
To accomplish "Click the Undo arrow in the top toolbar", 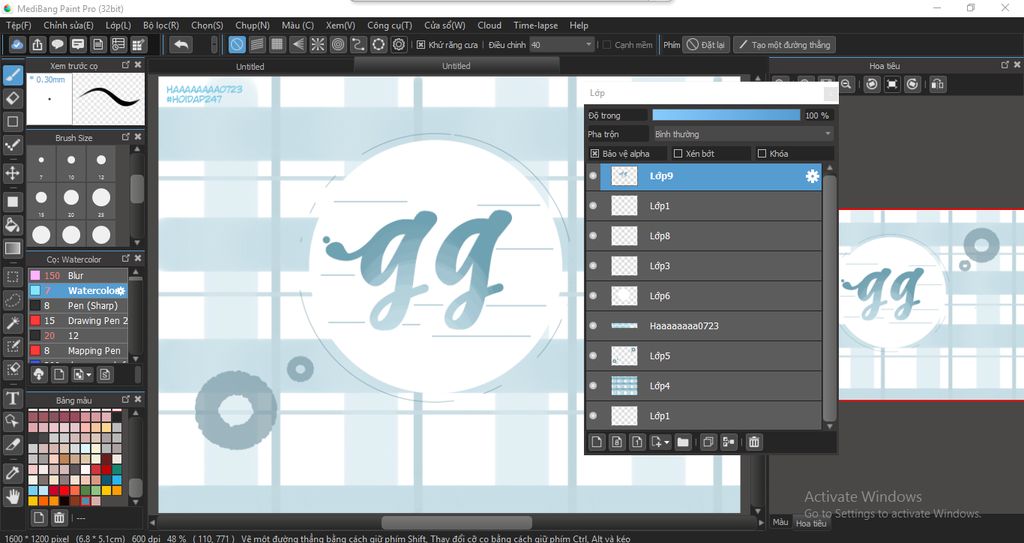I will click(x=181, y=44).
